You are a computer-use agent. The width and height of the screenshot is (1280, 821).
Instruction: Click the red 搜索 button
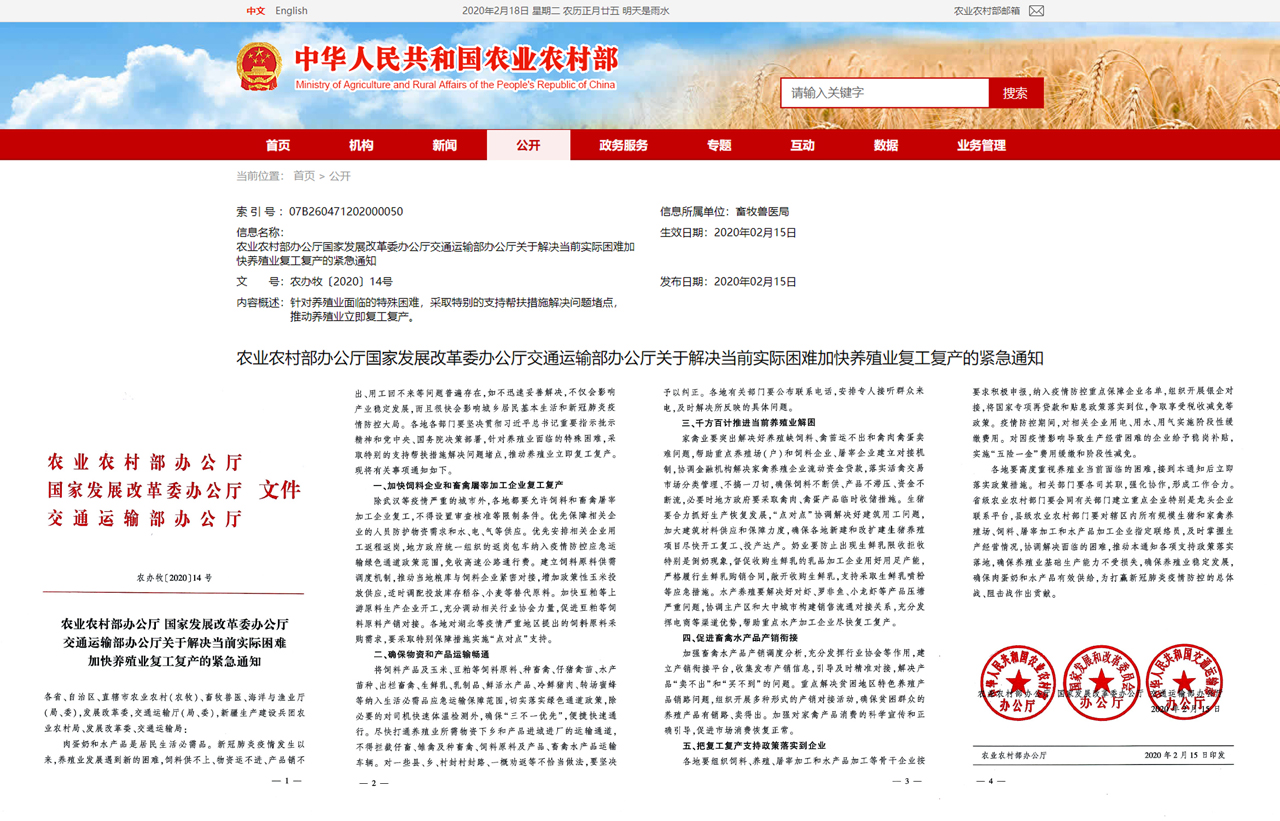coord(1016,93)
